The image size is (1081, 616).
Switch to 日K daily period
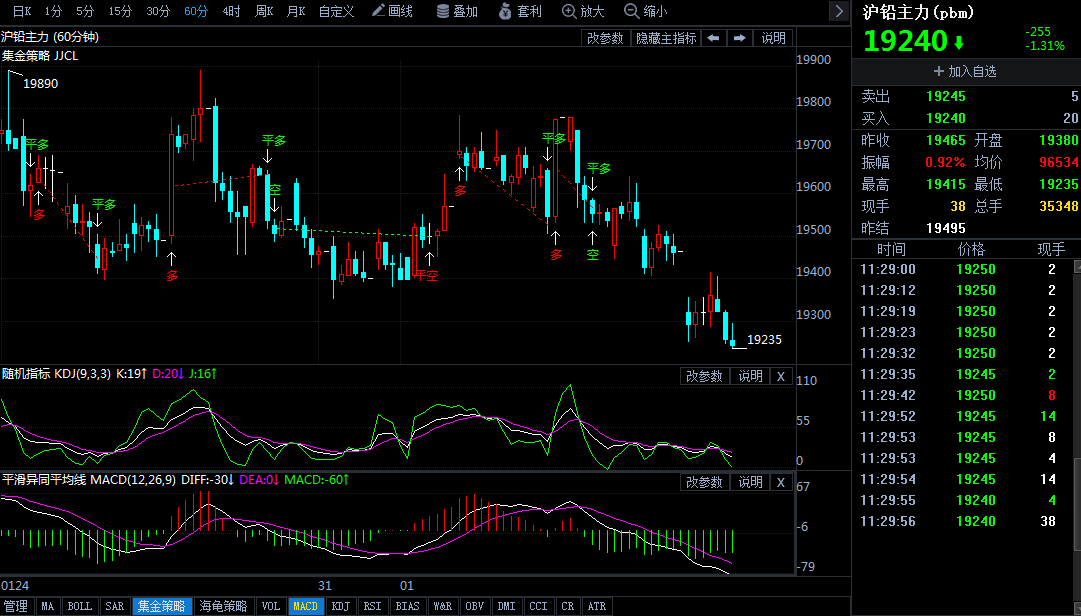point(22,11)
